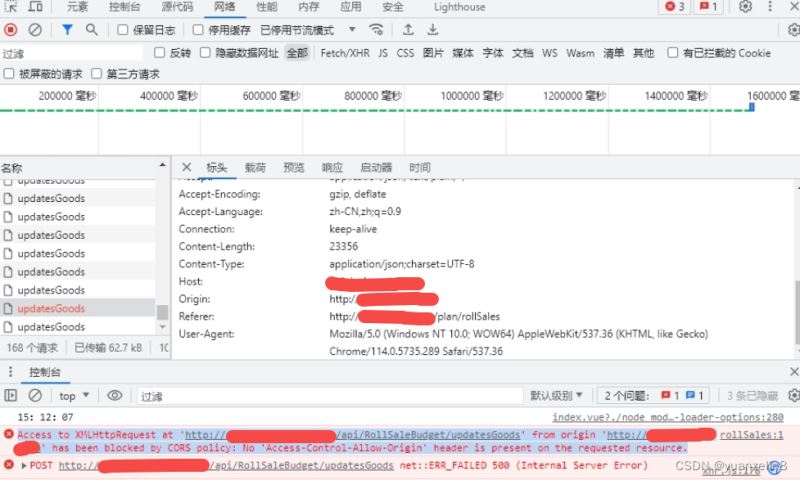Viewport: 800px width, 480px height.
Task: Filter requests by Fetch/XHR type
Action: click(x=345, y=53)
